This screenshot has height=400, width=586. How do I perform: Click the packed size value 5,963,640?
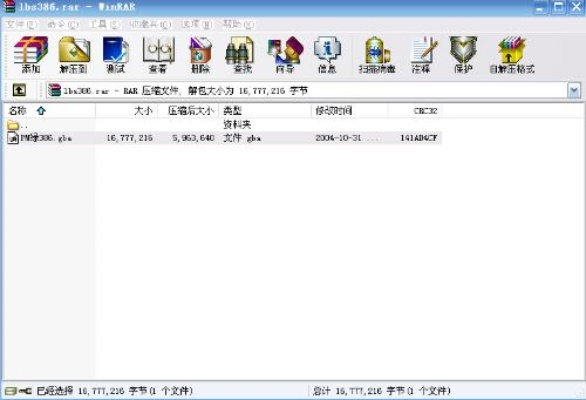[x=193, y=138]
